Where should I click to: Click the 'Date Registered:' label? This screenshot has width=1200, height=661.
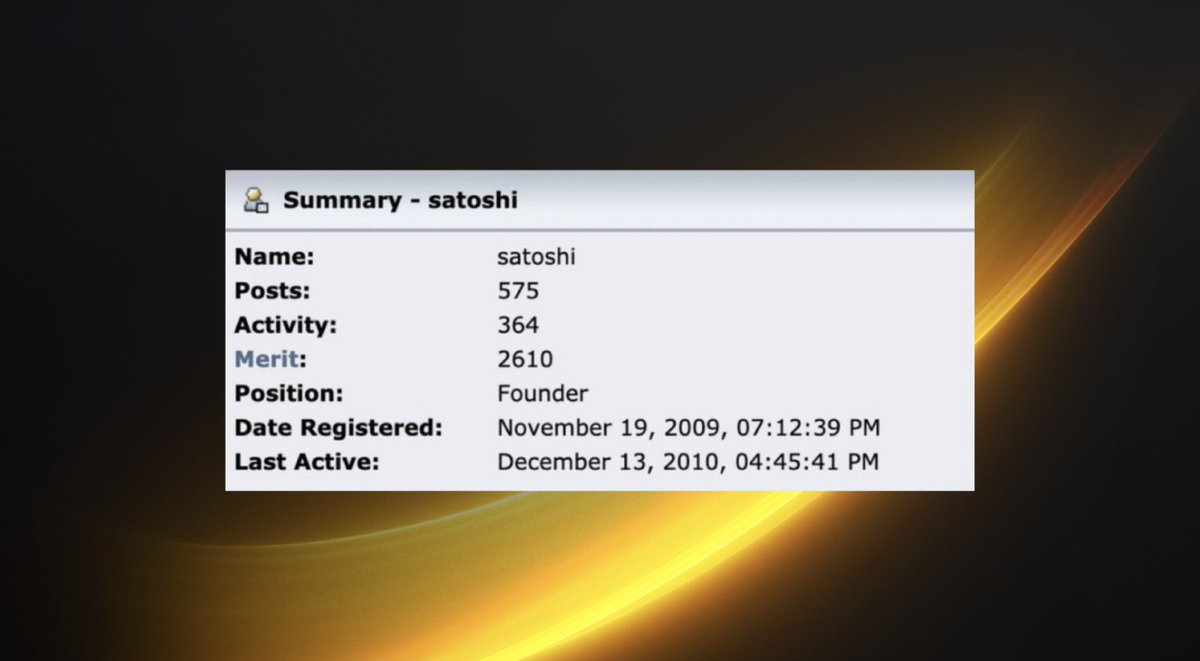[338, 428]
